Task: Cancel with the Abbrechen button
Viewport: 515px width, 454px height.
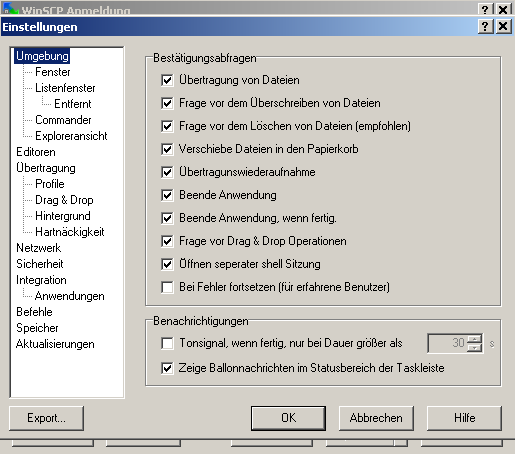Action: [x=376, y=418]
